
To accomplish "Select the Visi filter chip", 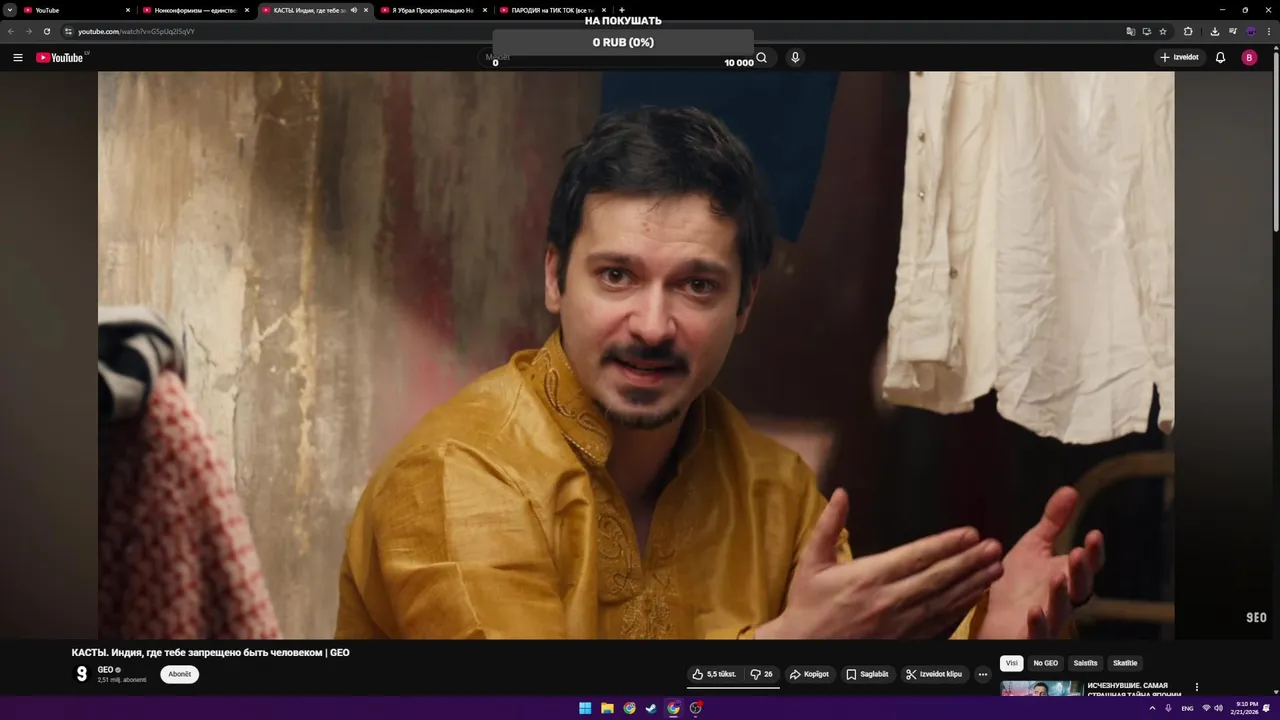I will pos(1011,663).
